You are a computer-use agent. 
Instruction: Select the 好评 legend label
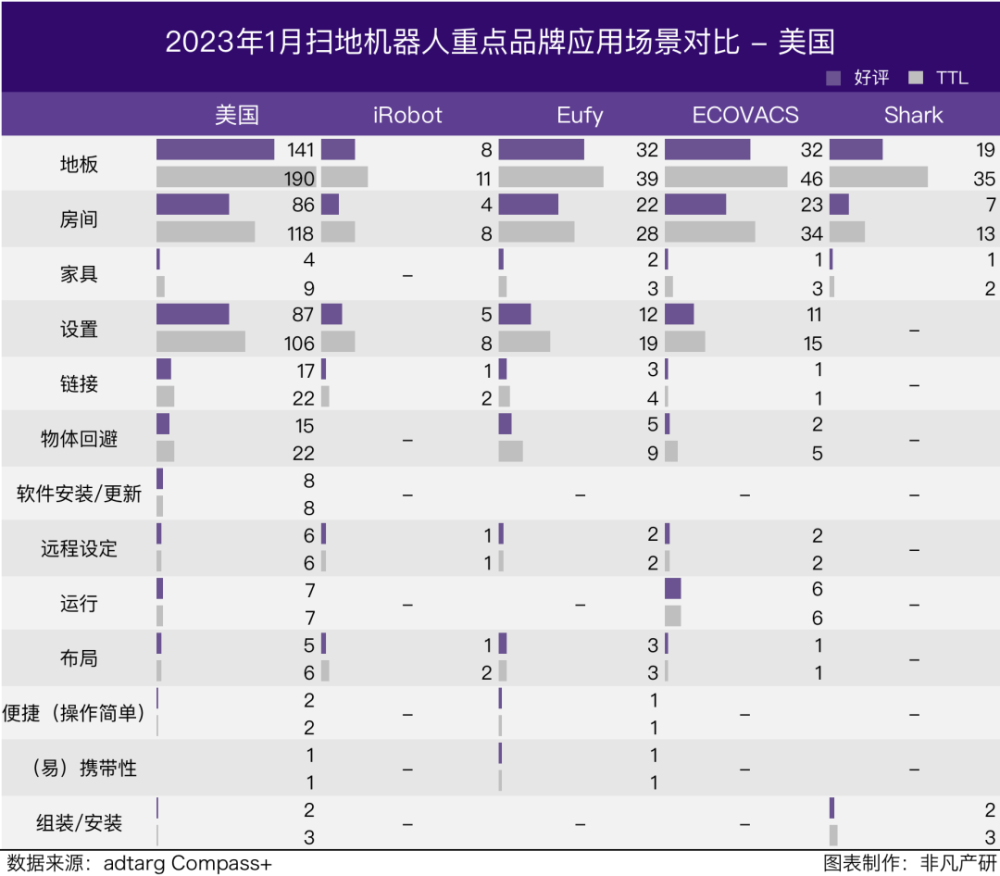click(x=871, y=78)
